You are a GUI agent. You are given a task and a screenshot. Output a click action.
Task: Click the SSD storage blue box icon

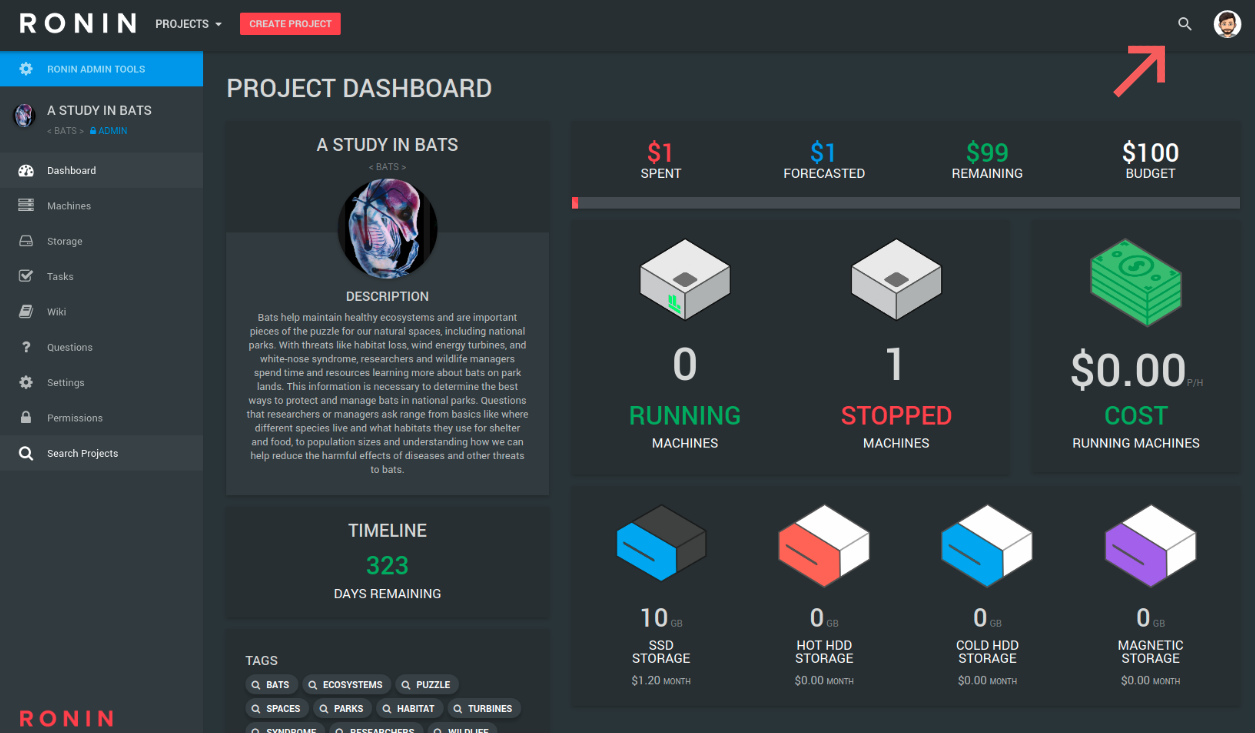tap(661, 543)
